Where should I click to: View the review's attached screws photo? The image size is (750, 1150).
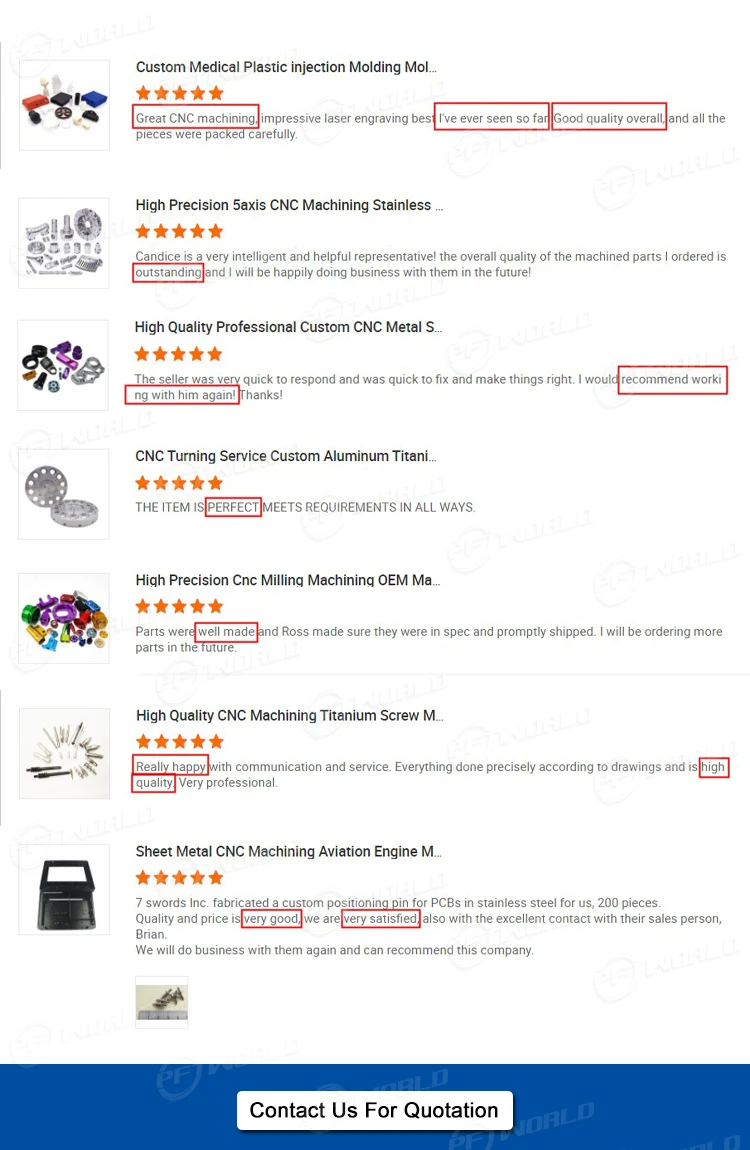tap(161, 1002)
